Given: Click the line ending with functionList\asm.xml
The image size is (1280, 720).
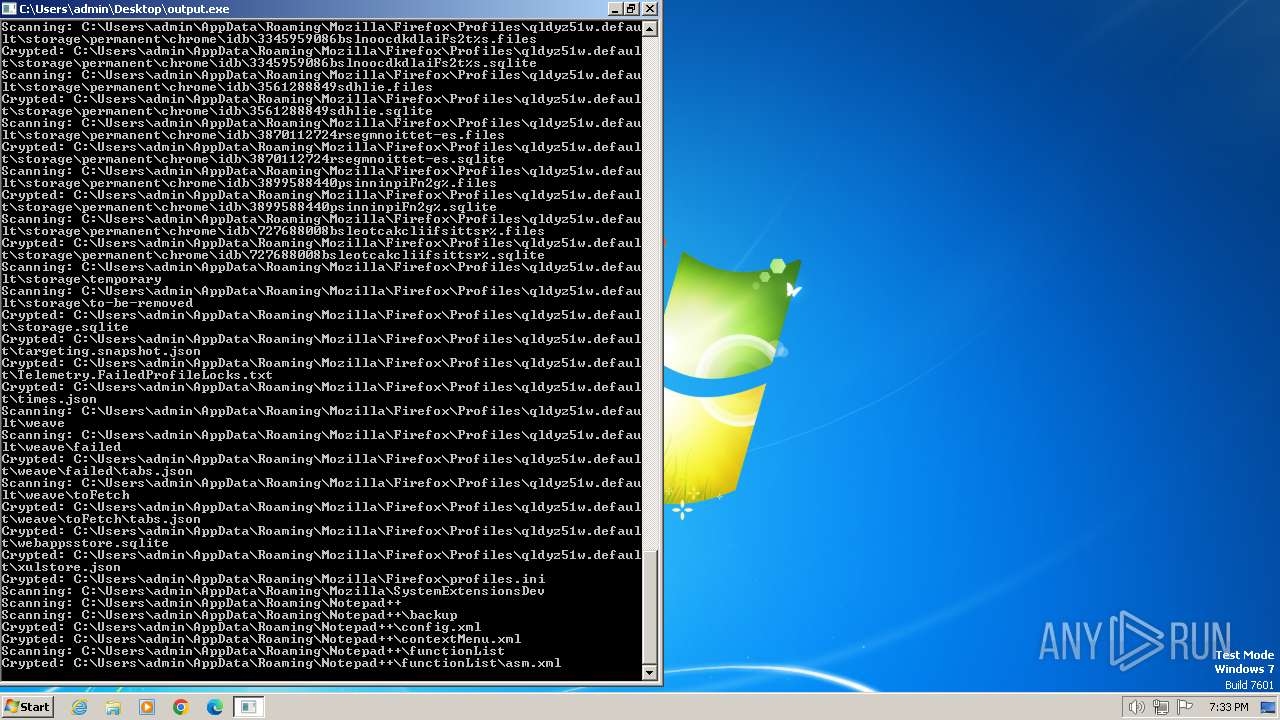Looking at the screenshot, I should (281, 663).
